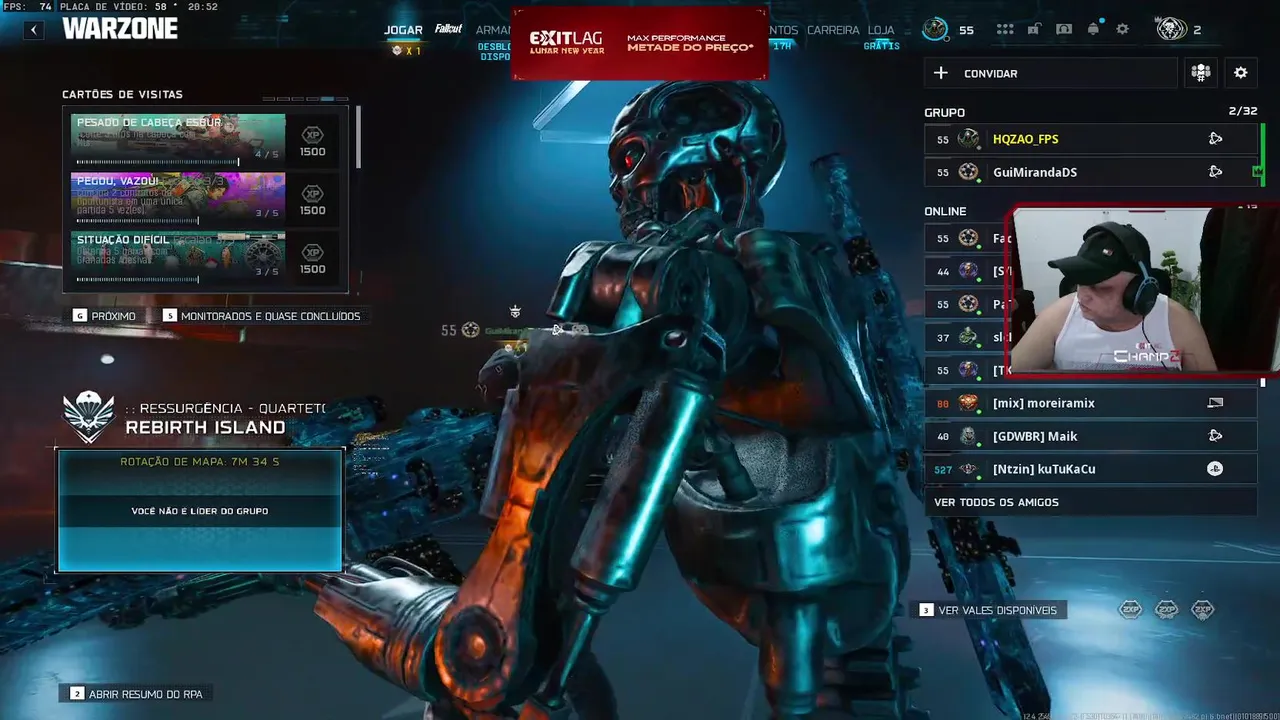Open the headset voice channel icon
Viewport: 1280px width, 720px height.
(1064, 29)
